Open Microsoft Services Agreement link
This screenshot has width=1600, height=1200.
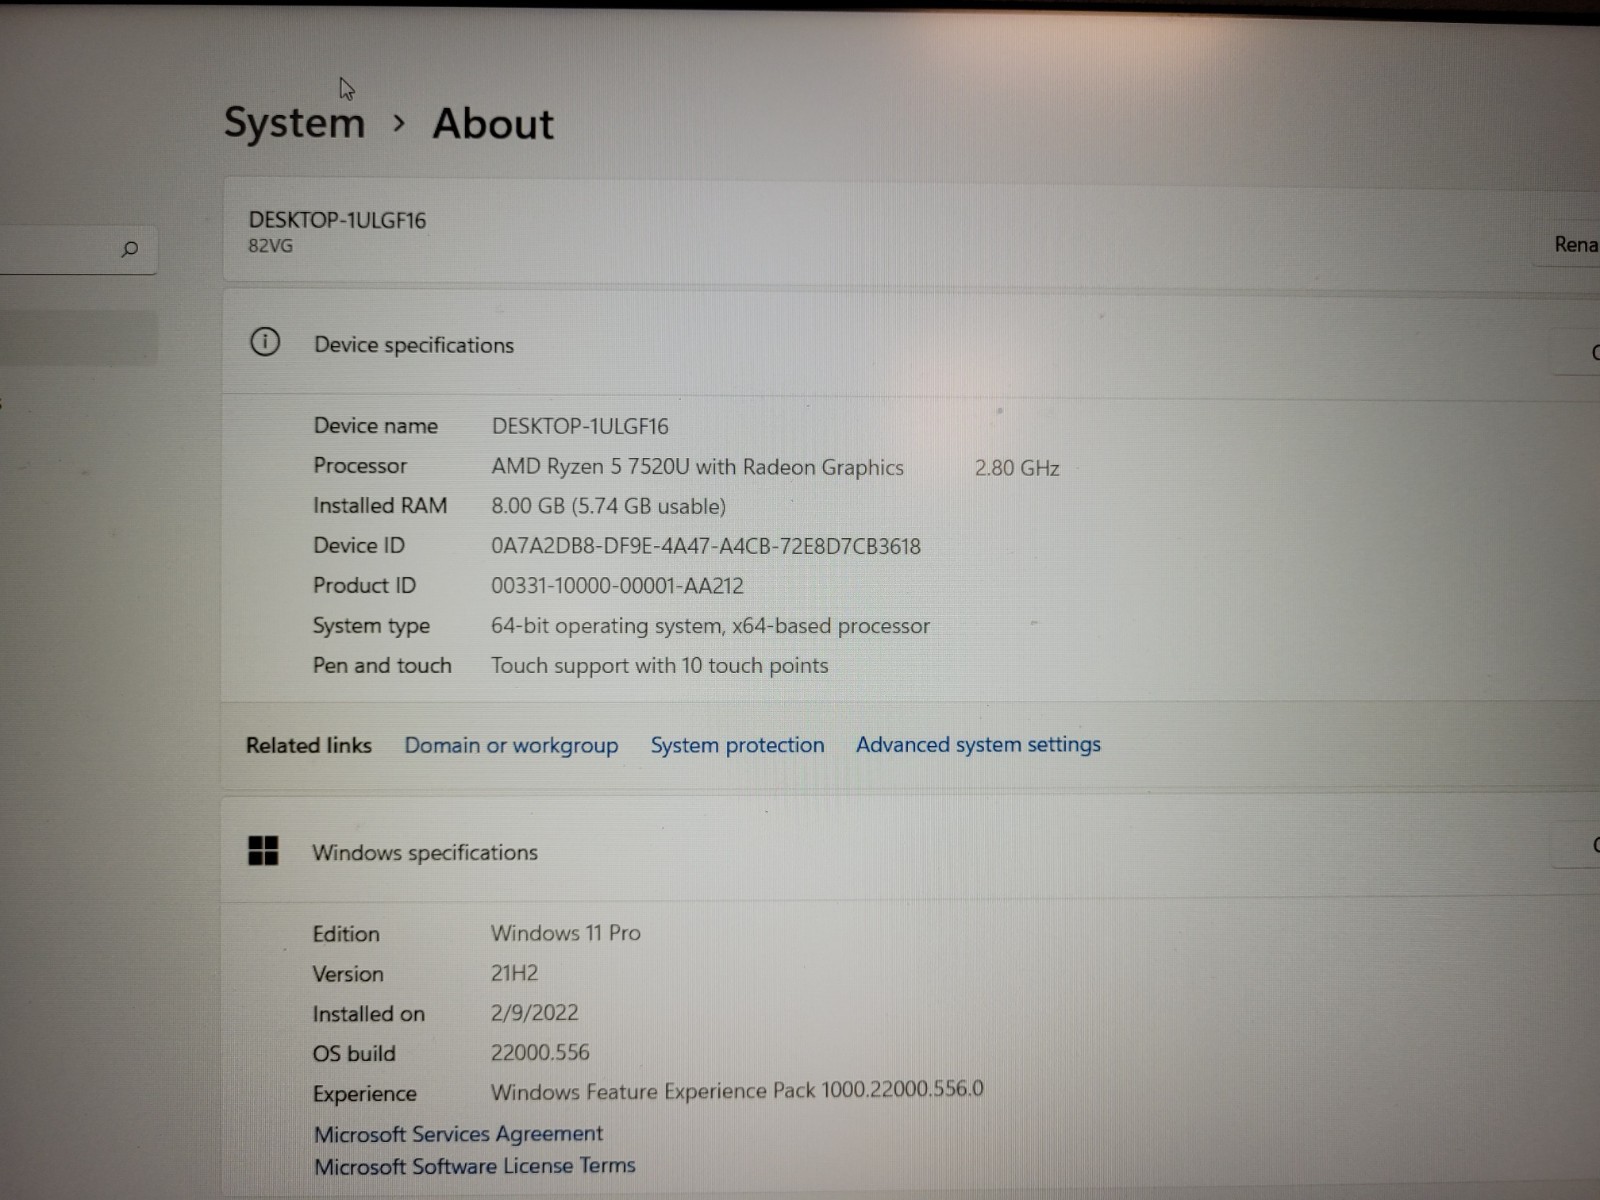coord(458,1133)
